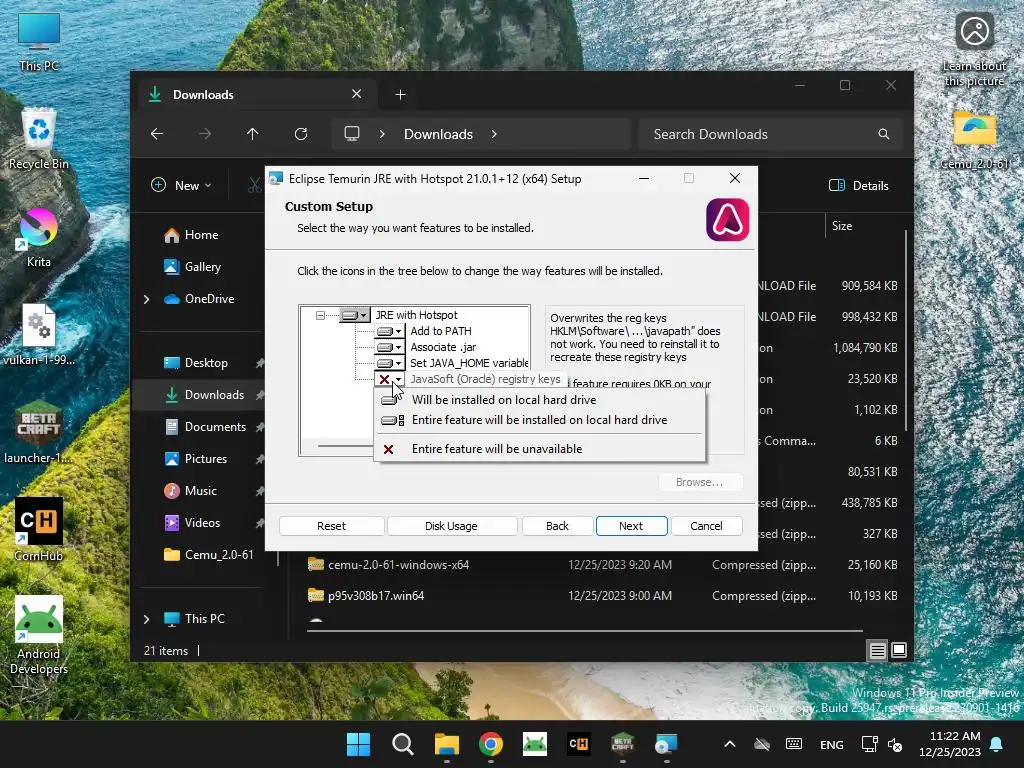This screenshot has height=768, width=1024.
Task: Switch to large thumbnails view icon
Action: 899,650
